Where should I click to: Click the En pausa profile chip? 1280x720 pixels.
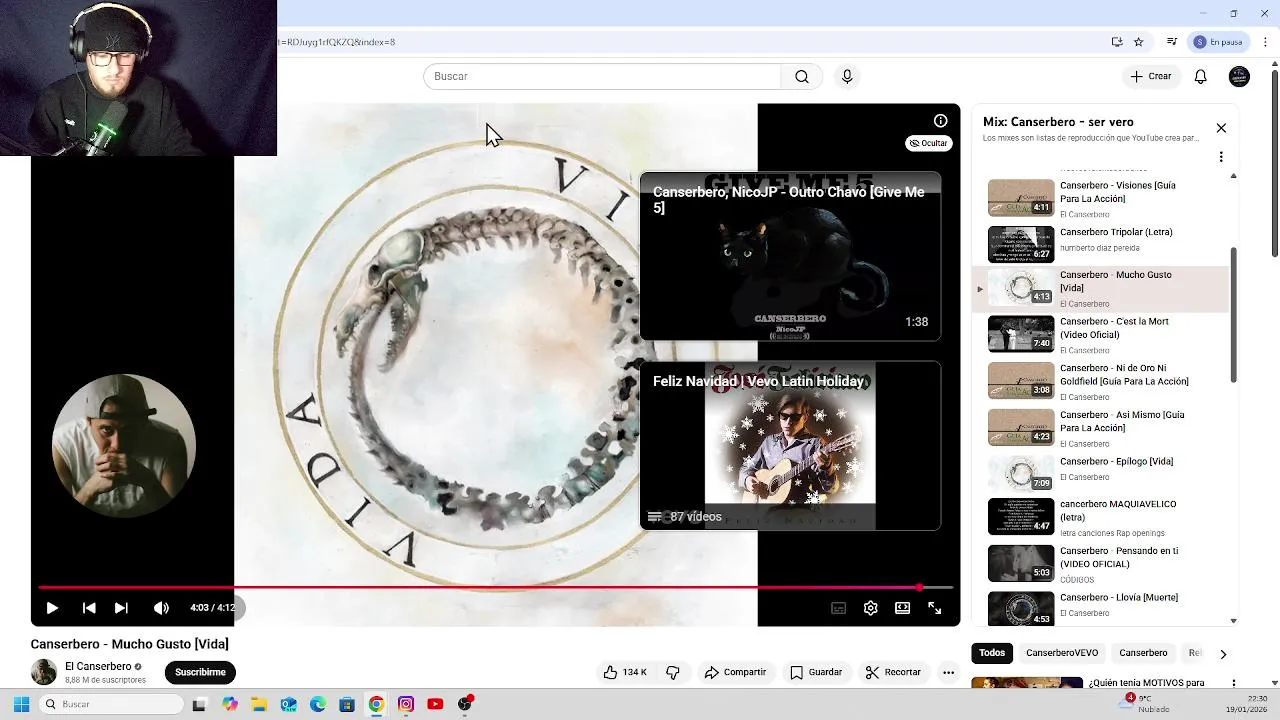[1218, 42]
